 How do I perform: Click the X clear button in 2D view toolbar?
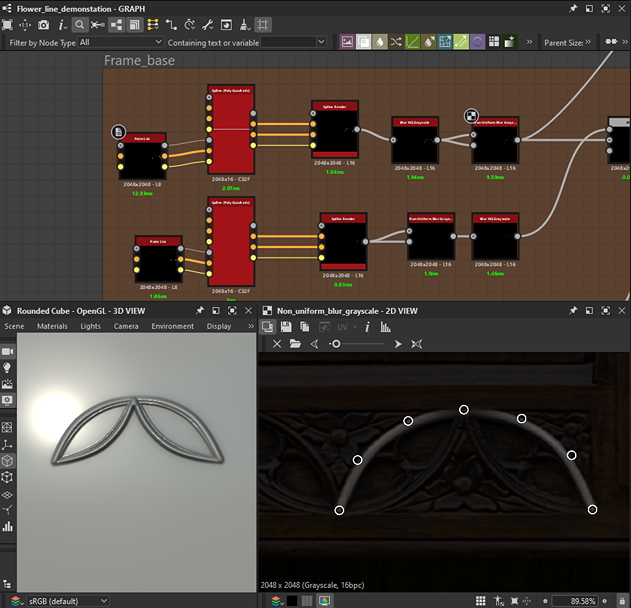(x=277, y=344)
